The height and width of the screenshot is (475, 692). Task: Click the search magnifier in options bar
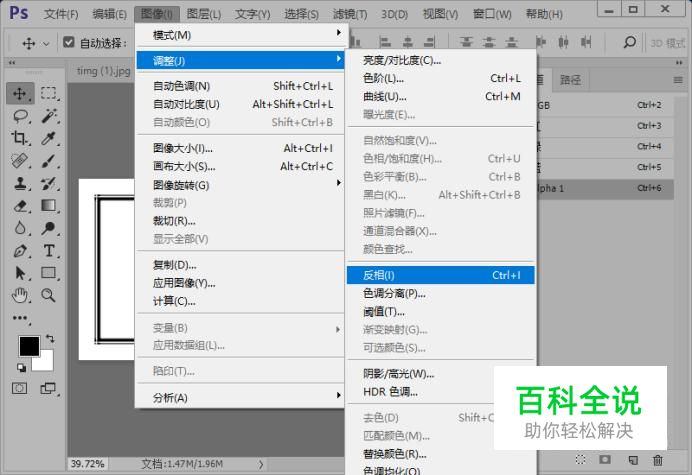click(630, 42)
